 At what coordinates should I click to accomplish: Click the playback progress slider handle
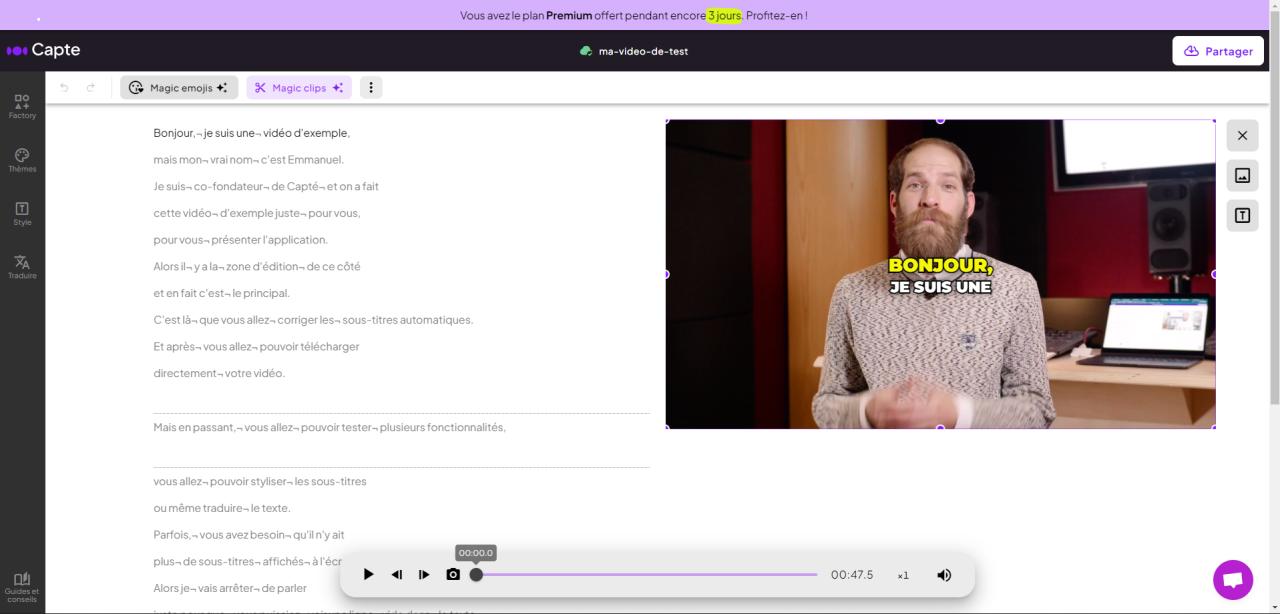476,575
